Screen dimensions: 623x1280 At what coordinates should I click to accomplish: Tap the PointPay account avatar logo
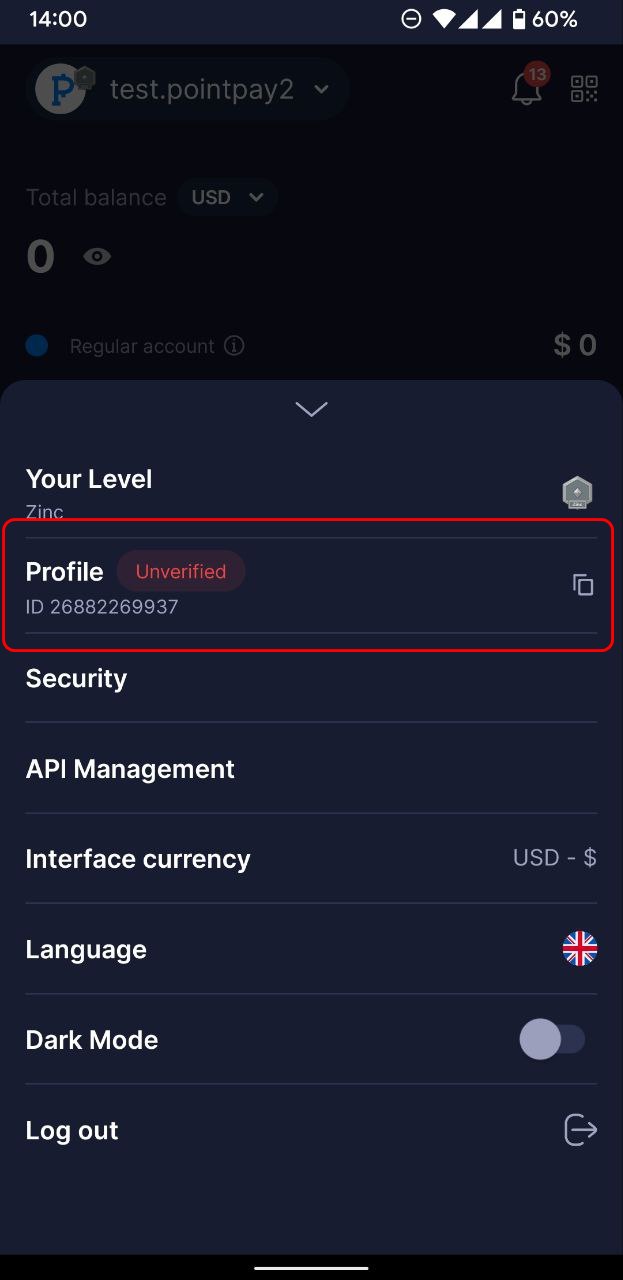point(62,89)
